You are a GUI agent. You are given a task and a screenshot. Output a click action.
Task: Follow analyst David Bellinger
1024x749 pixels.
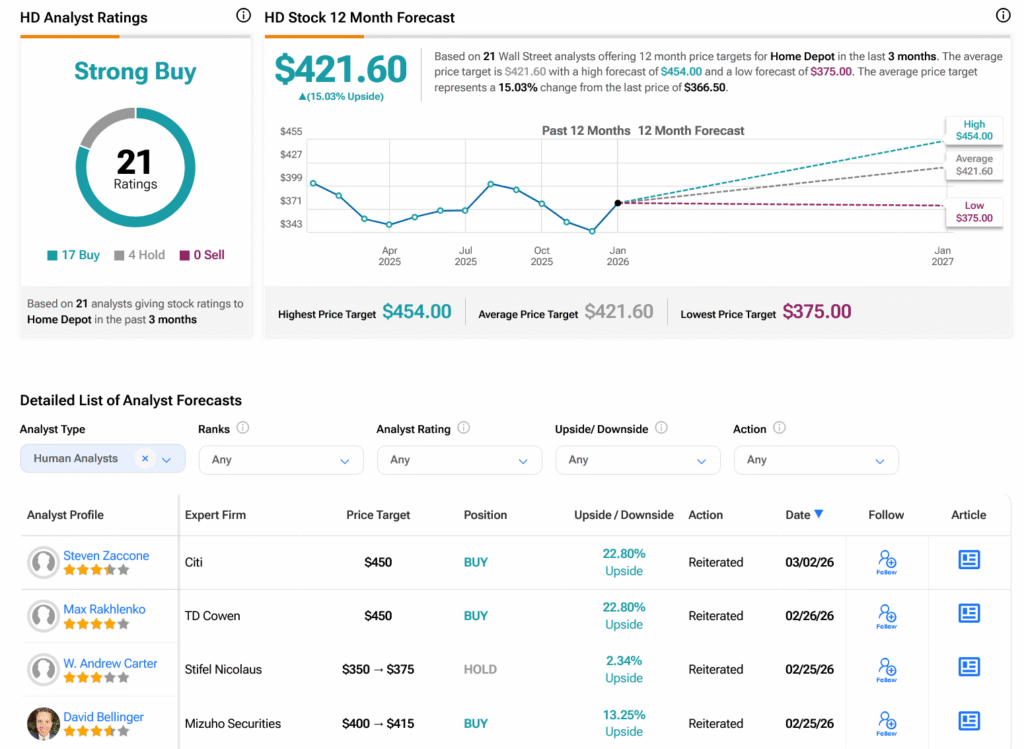[886, 722]
